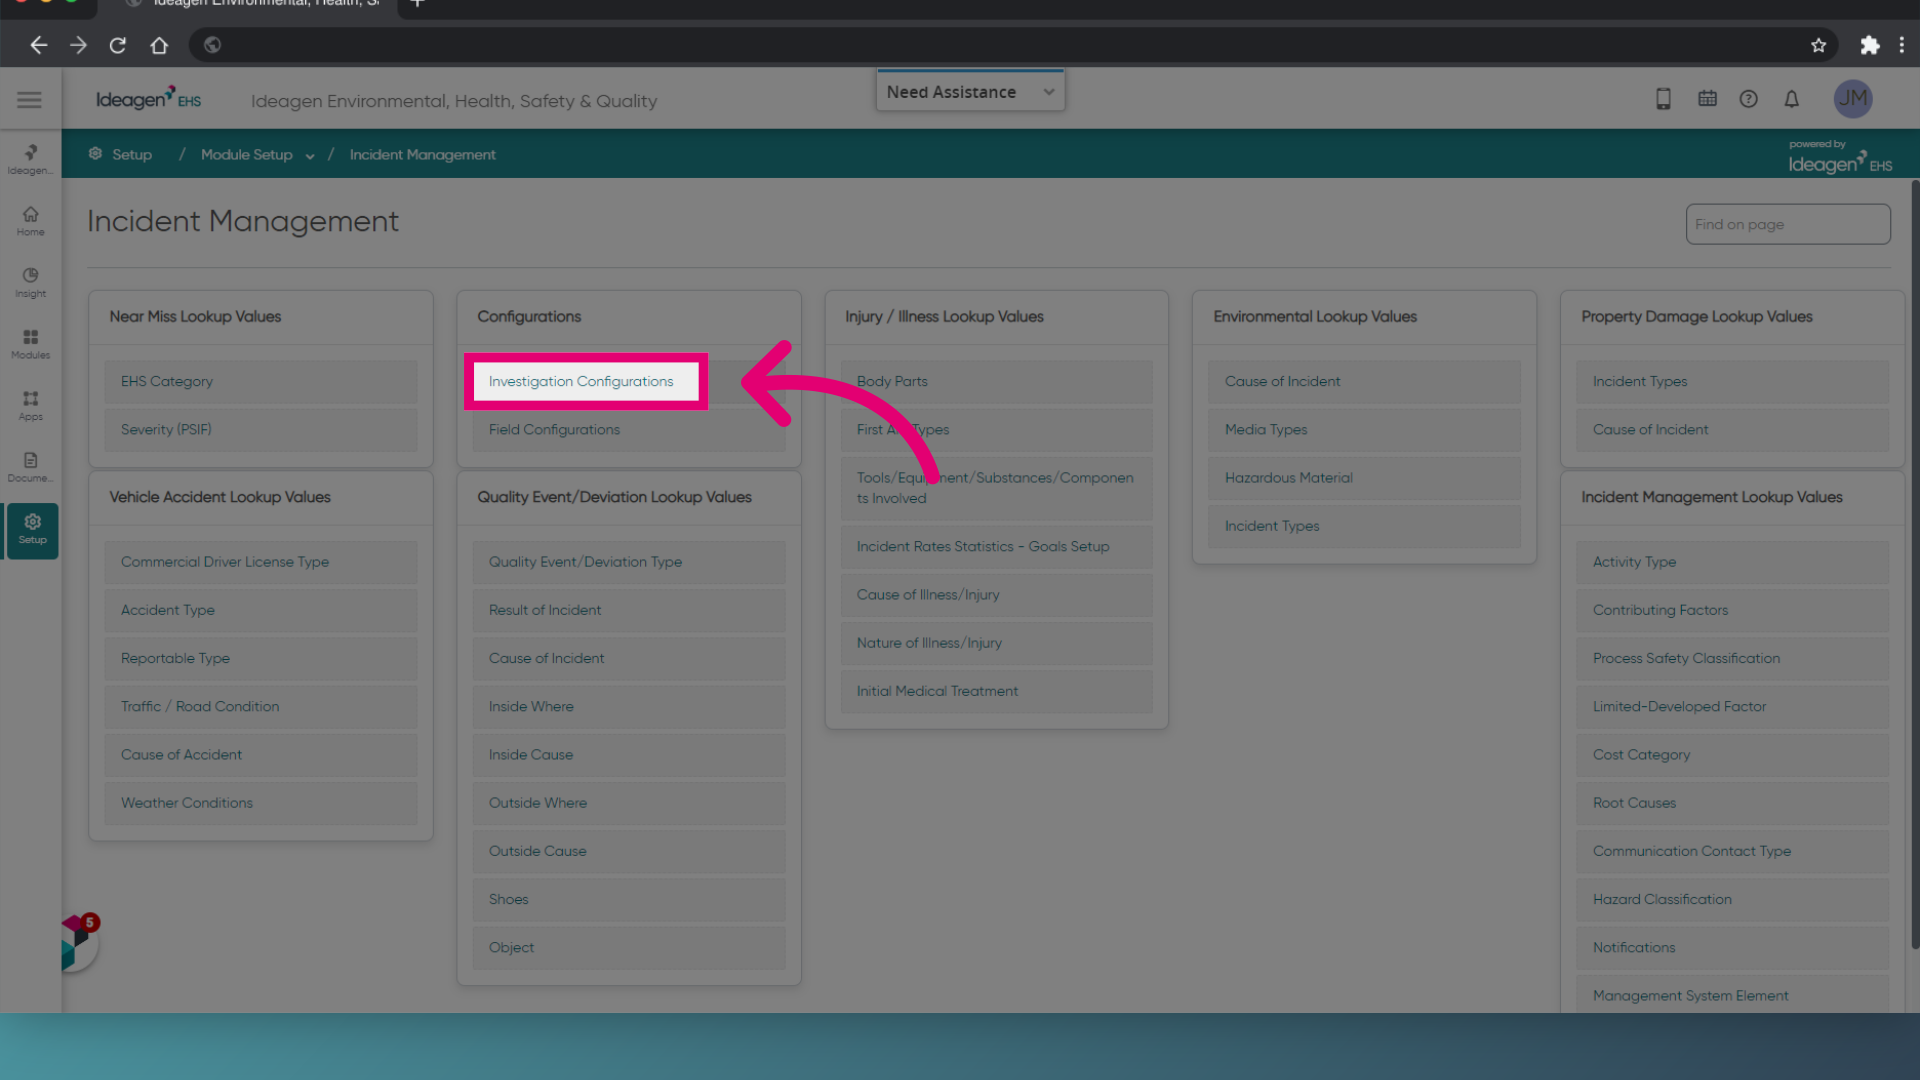1920x1080 pixels.
Task: Click the page vertical scrollbar
Action: [1914, 565]
